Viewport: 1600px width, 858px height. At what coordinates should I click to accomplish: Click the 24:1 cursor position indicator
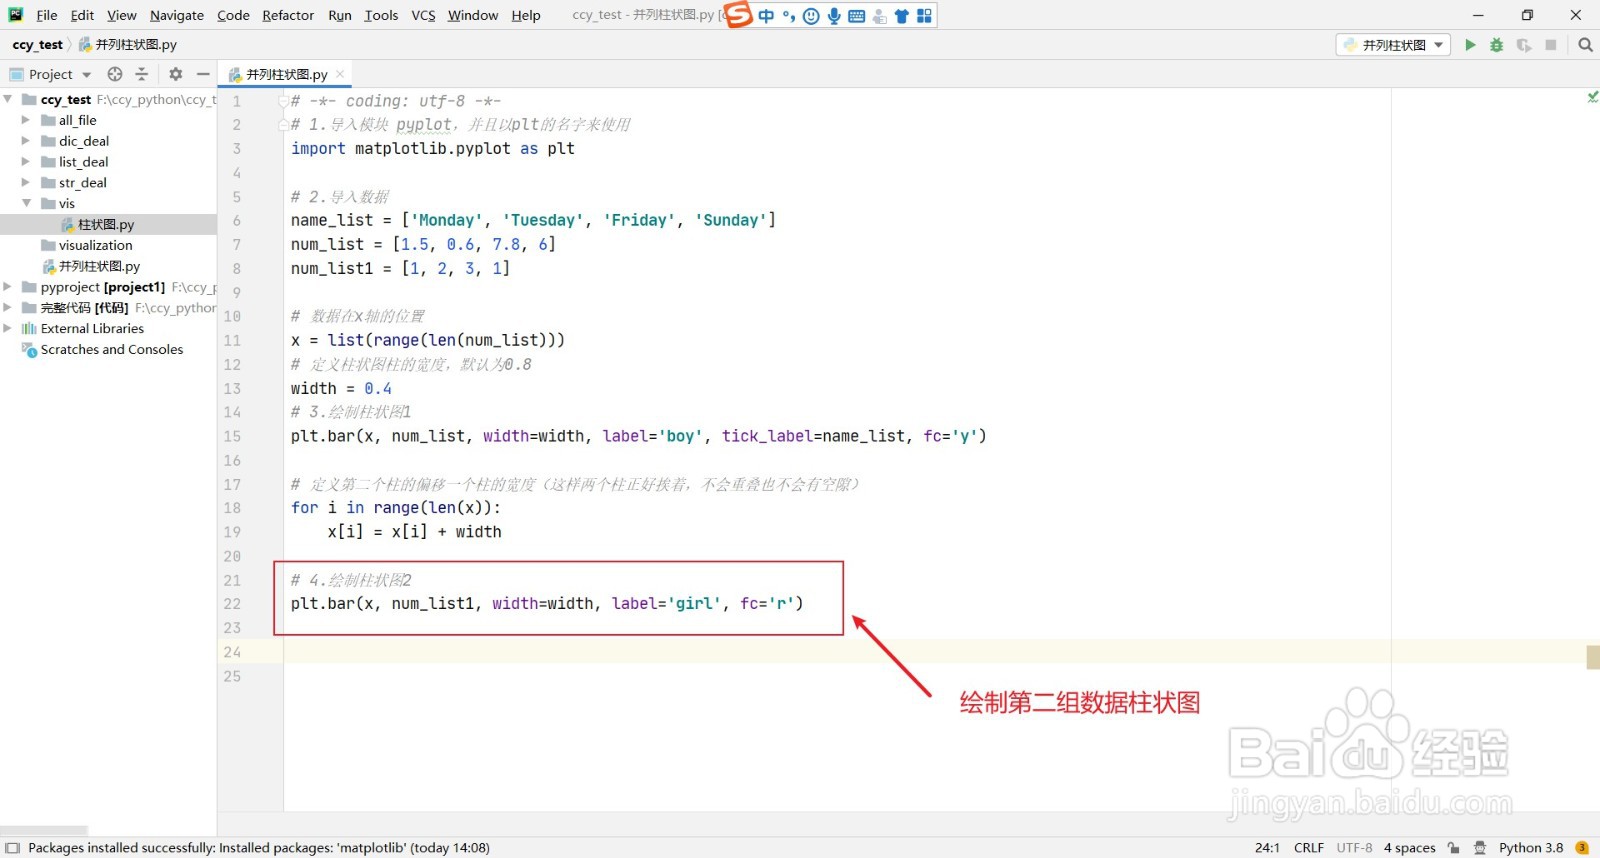click(x=1267, y=848)
